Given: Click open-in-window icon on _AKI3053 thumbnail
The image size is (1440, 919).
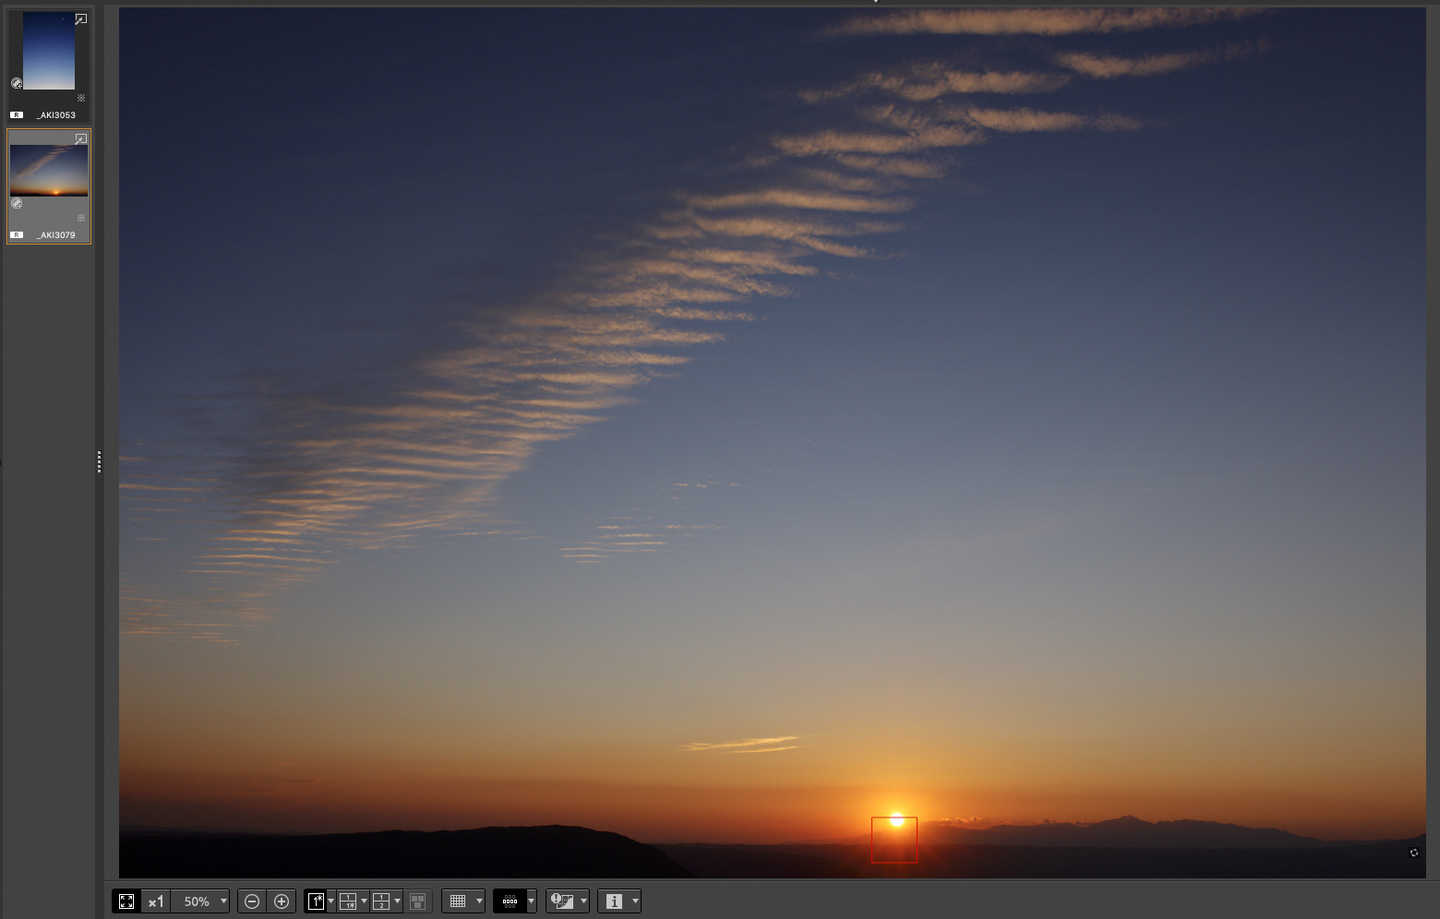Looking at the screenshot, I should pos(81,19).
